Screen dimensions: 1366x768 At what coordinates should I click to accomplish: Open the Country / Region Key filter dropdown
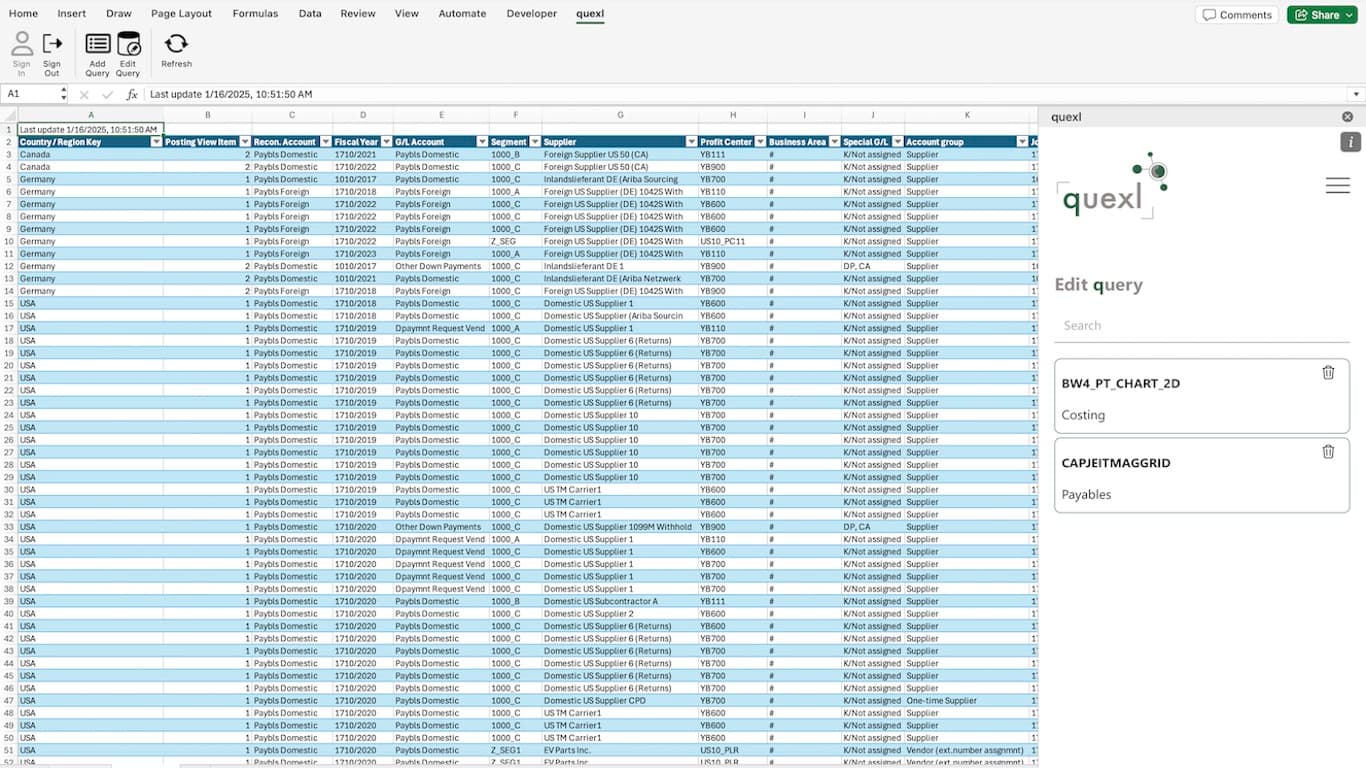tap(156, 141)
